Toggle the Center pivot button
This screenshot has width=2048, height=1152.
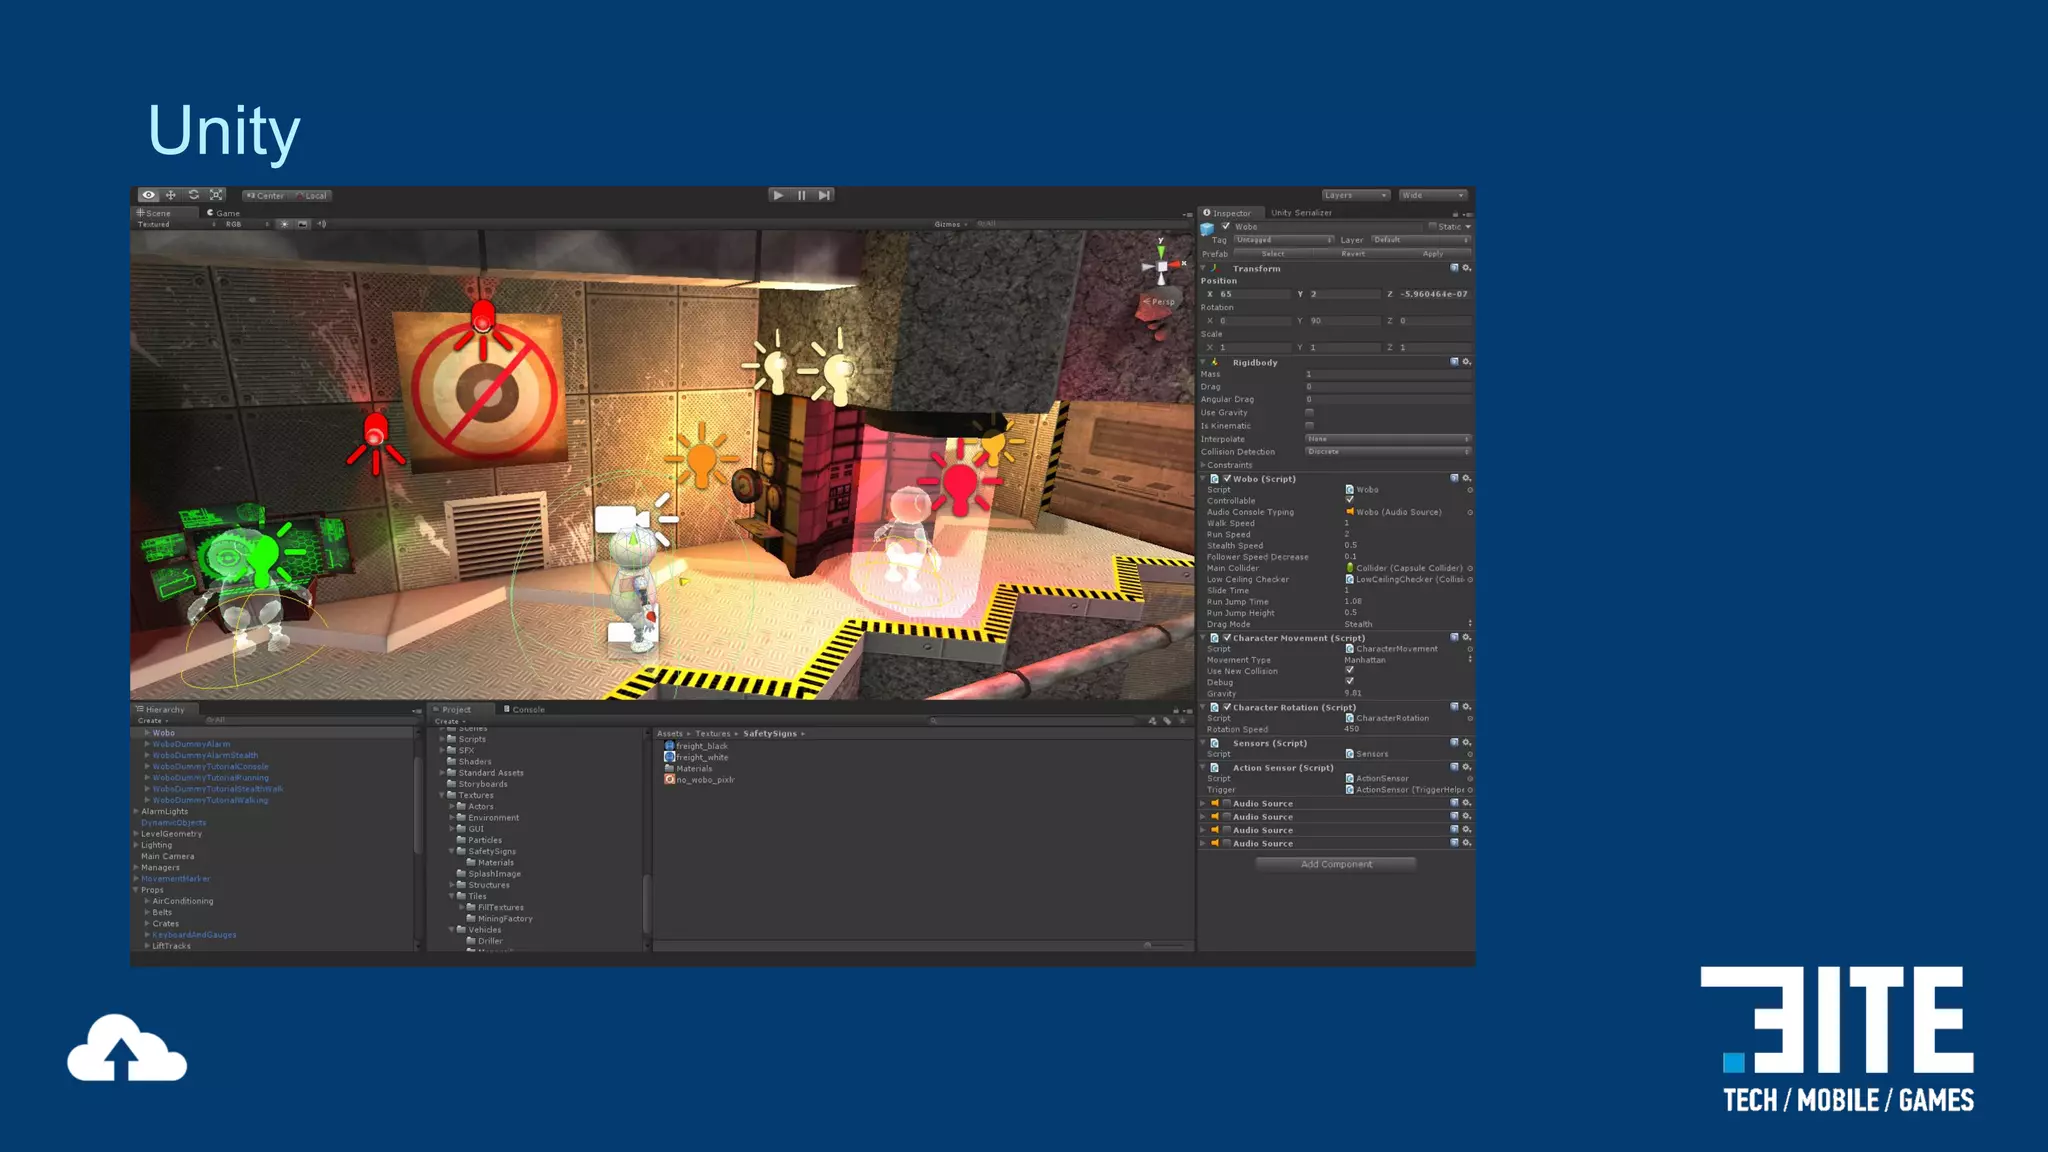(265, 196)
